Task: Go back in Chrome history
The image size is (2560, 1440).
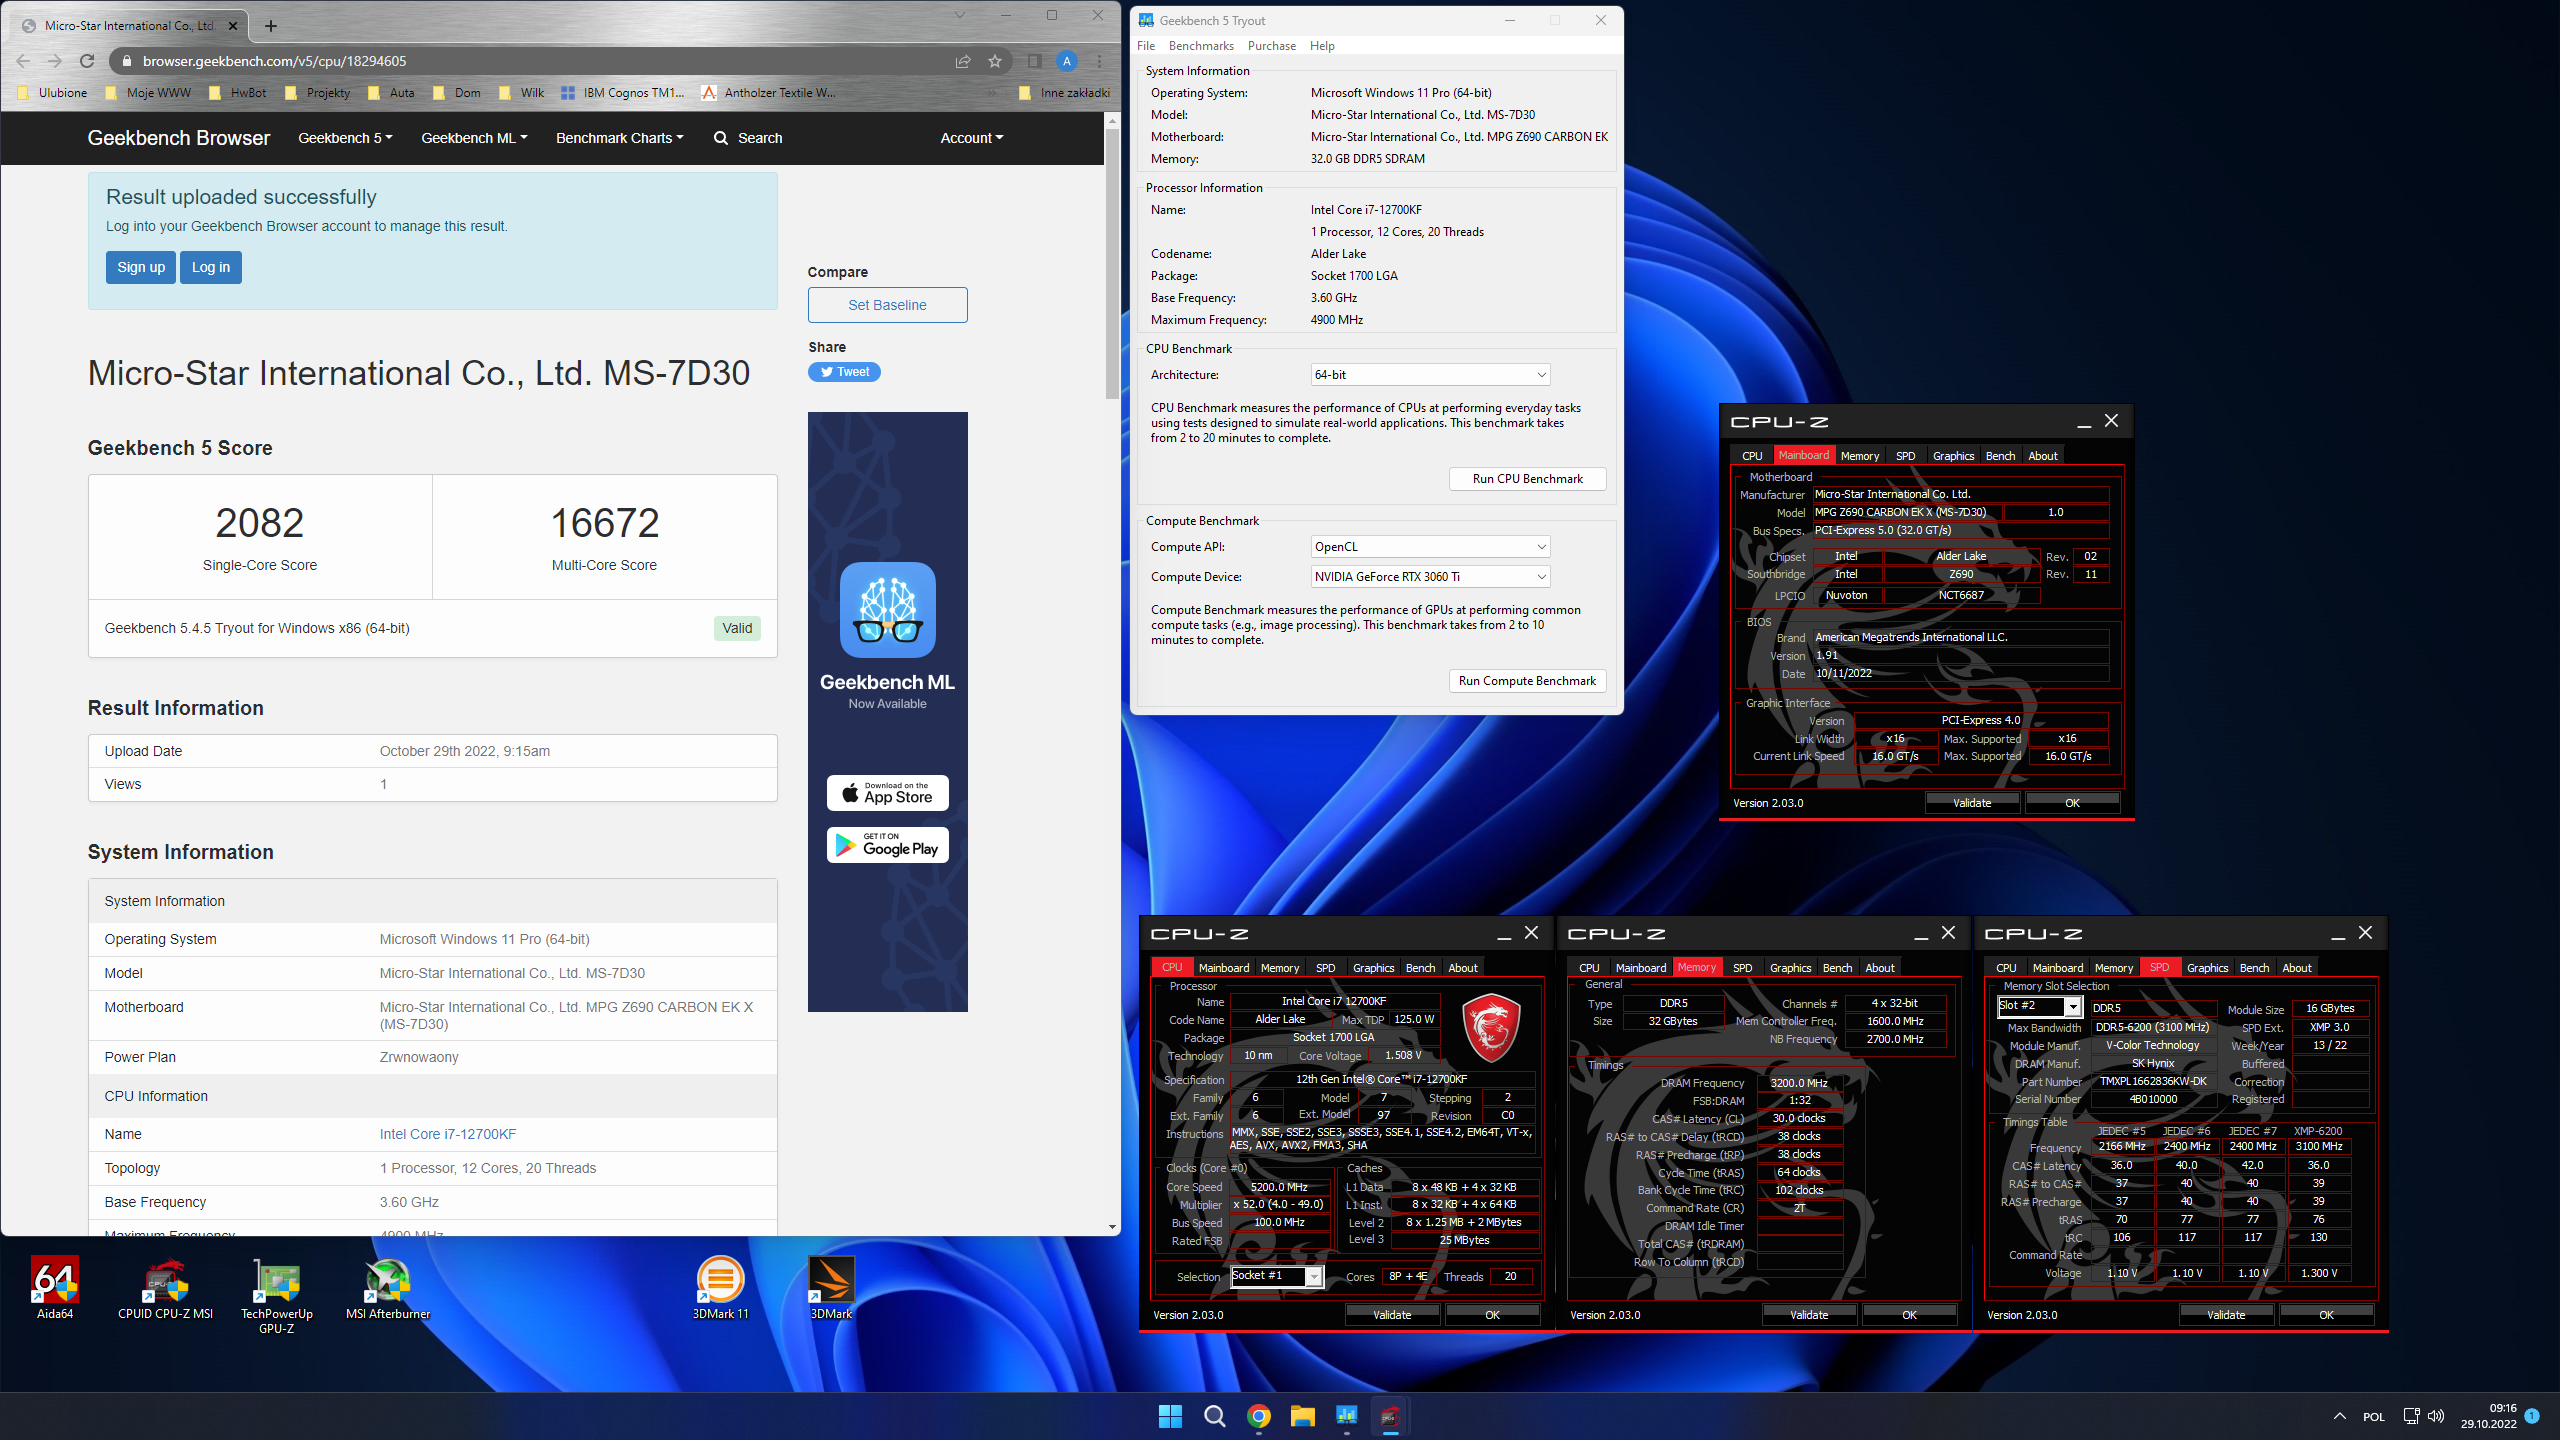Action: 23,61
